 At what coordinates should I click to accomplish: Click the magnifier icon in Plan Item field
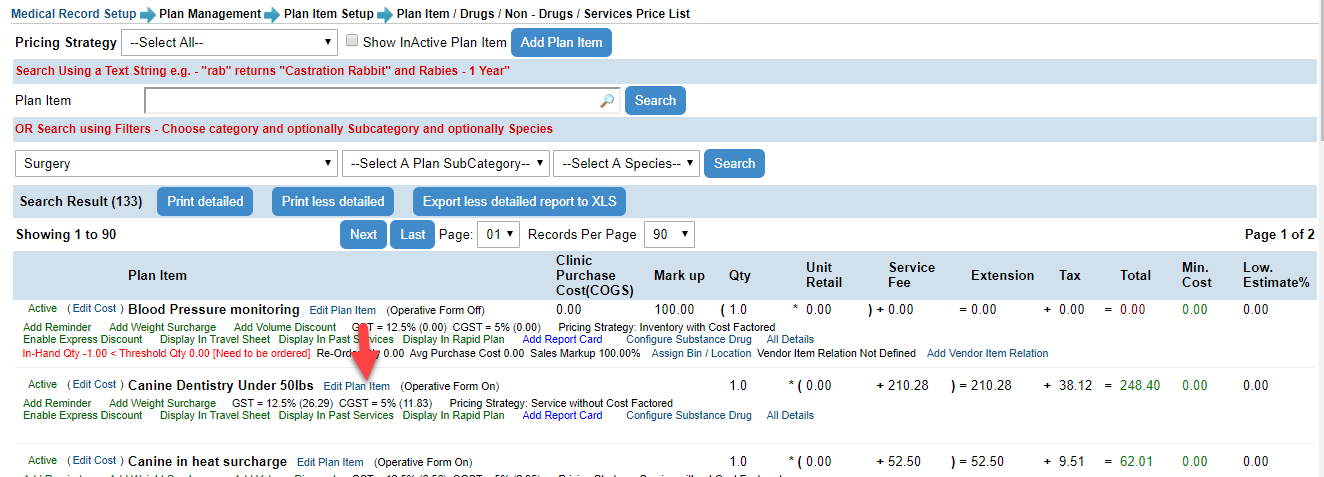[607, 101]
